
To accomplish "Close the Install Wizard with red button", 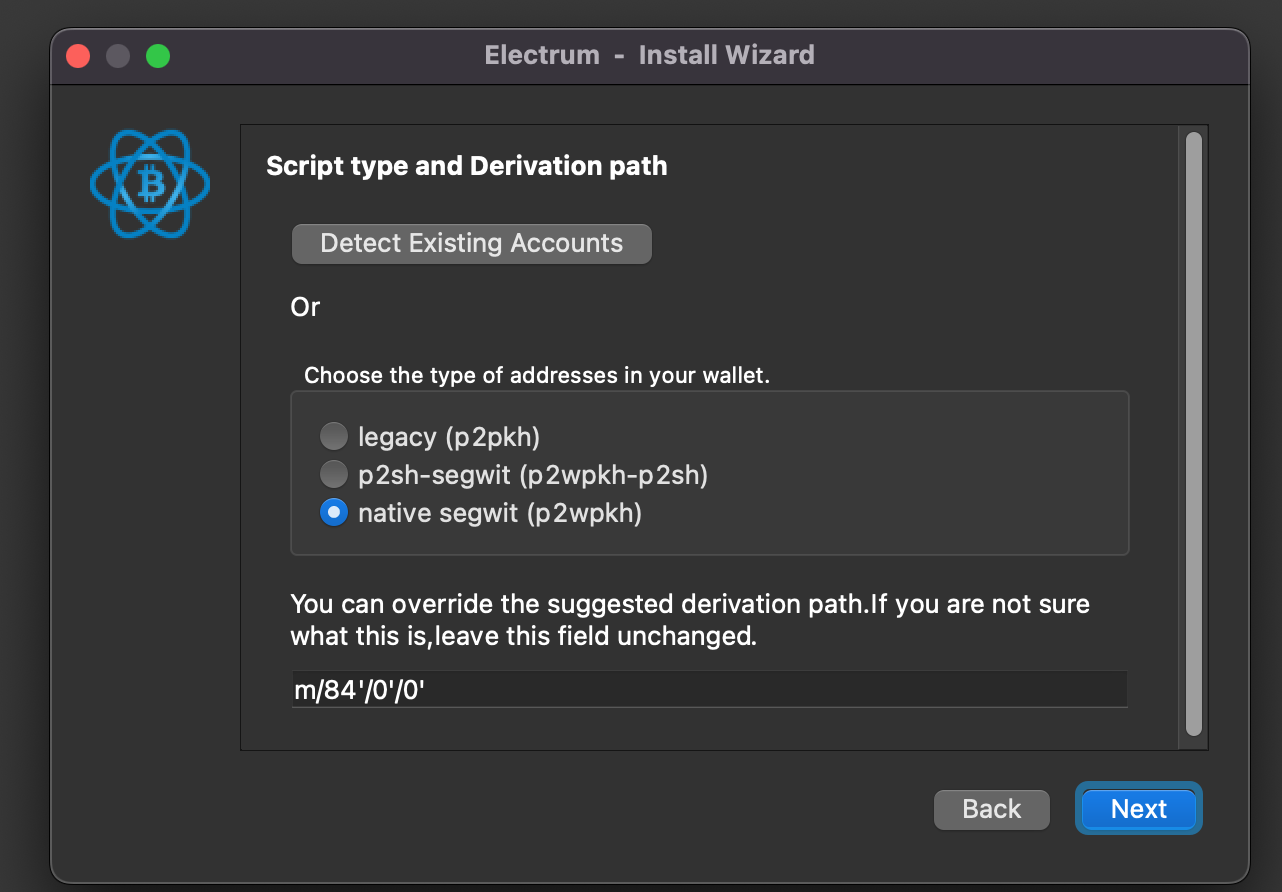I will coord(77,55).
